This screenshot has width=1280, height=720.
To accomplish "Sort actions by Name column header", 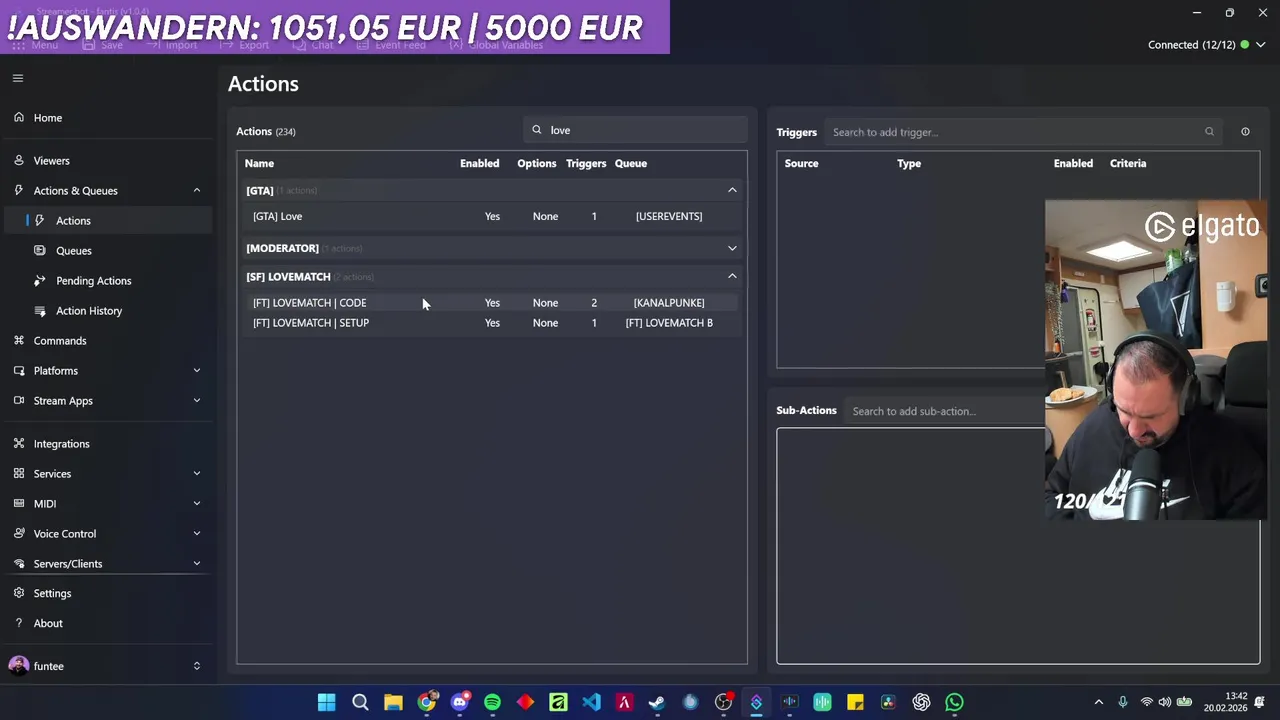I will (x=259, y=163).
